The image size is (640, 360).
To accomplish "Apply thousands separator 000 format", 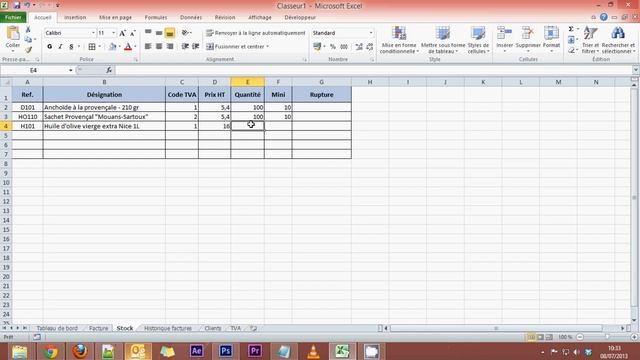I will point(344,47).
